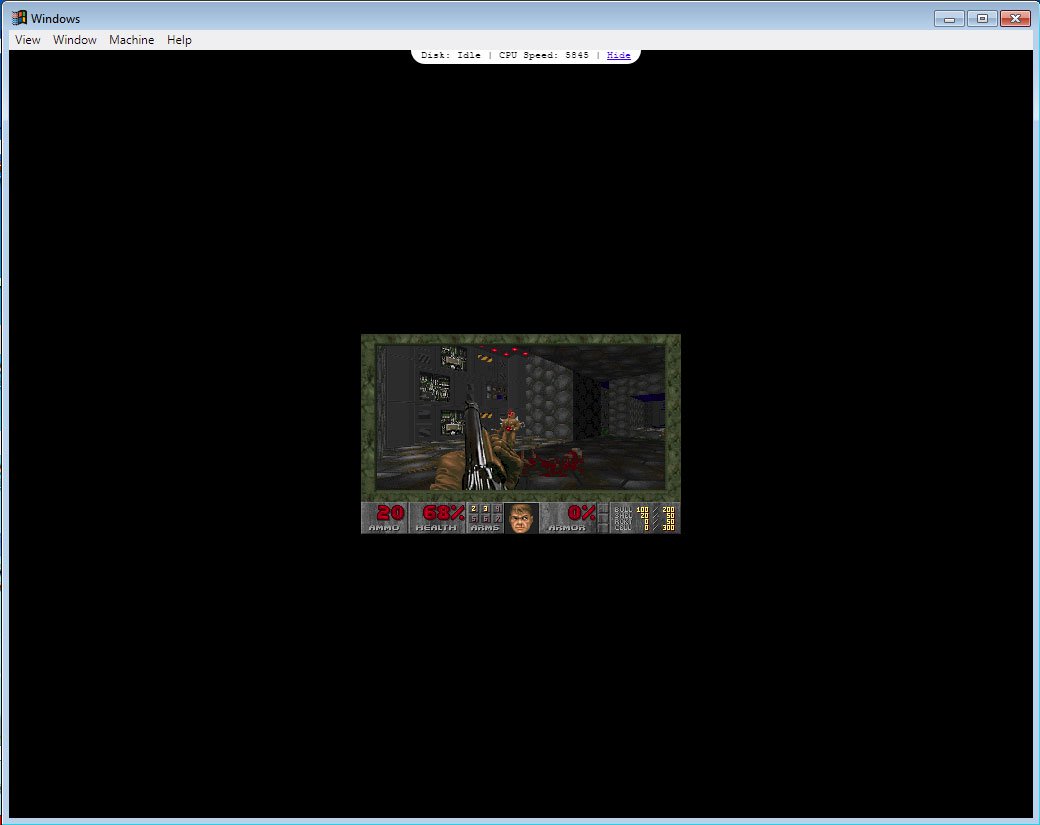Open the Machine menu
This screenshot has height=825, width=1040.
(x=131, y=40)
